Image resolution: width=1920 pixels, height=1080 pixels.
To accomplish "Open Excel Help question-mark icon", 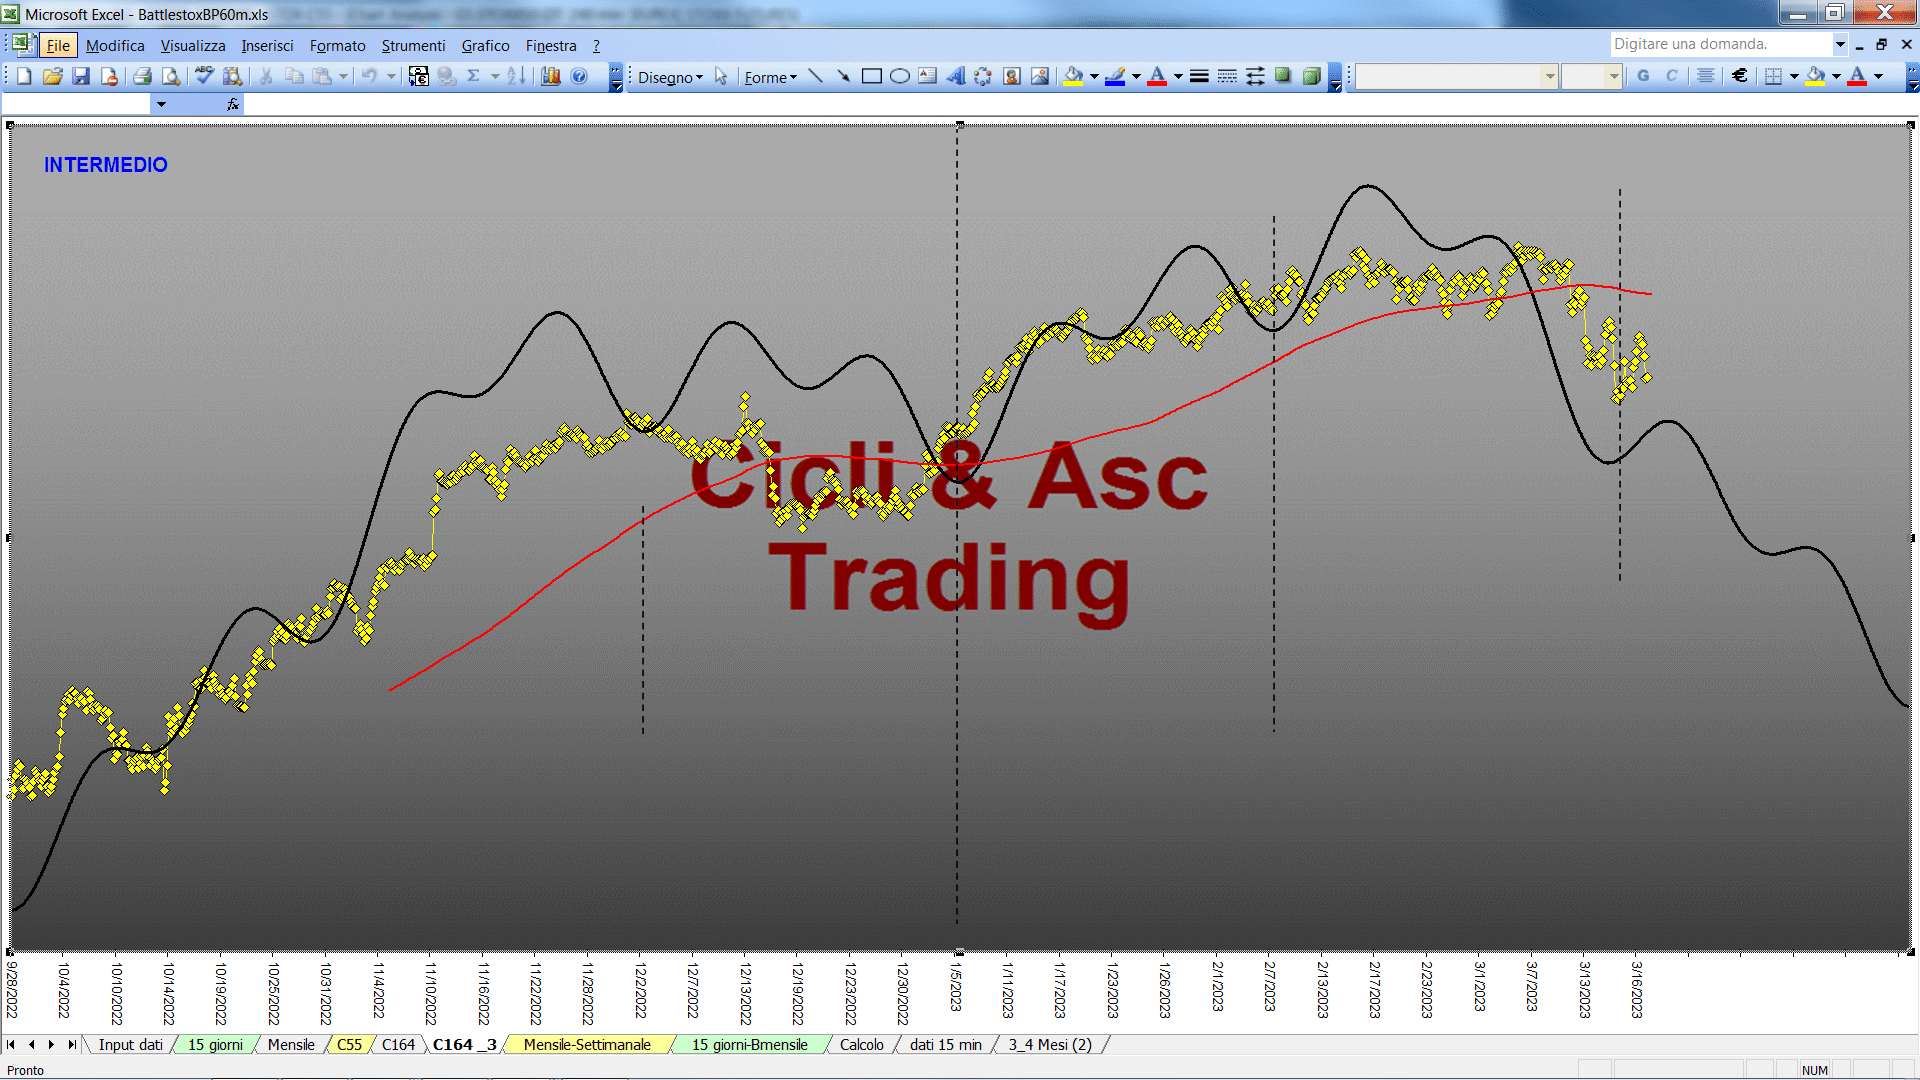I will [579, 76].
